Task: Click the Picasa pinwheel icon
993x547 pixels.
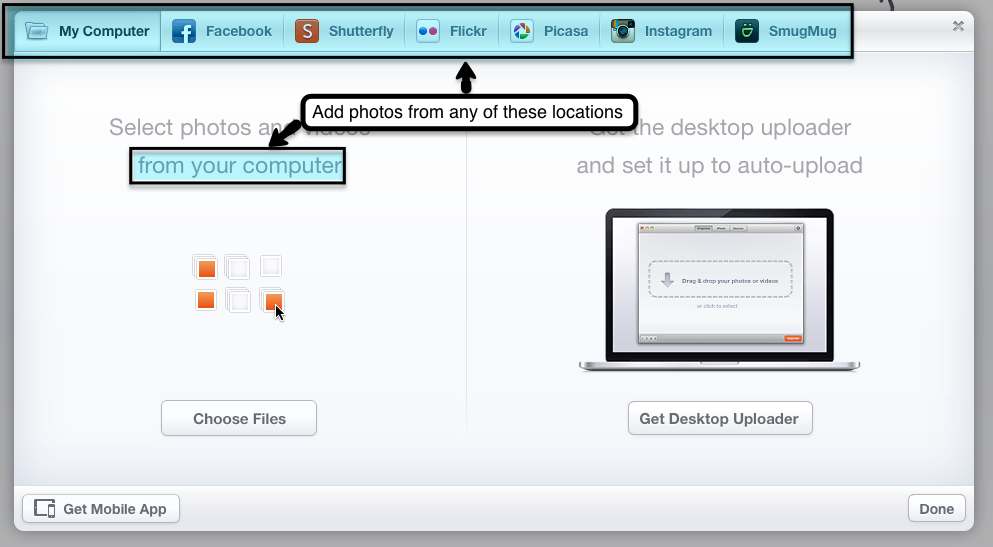Action: tap(522, 31)
